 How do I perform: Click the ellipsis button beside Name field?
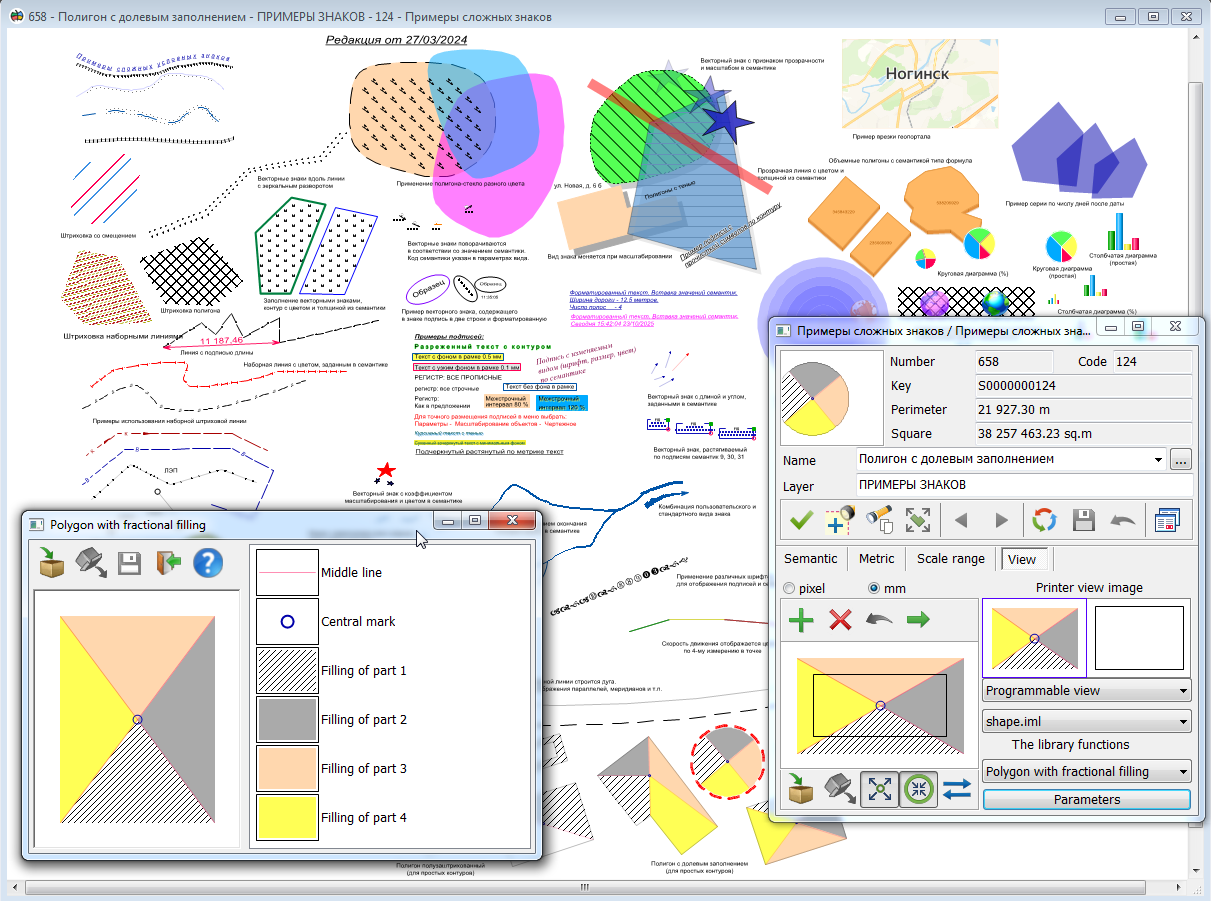[1181, 460]
